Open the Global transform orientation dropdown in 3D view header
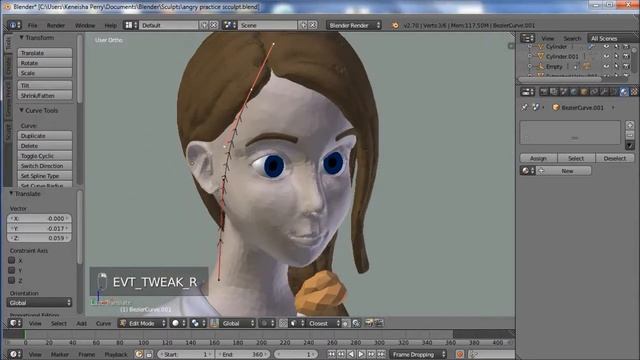 pos(238,323)
